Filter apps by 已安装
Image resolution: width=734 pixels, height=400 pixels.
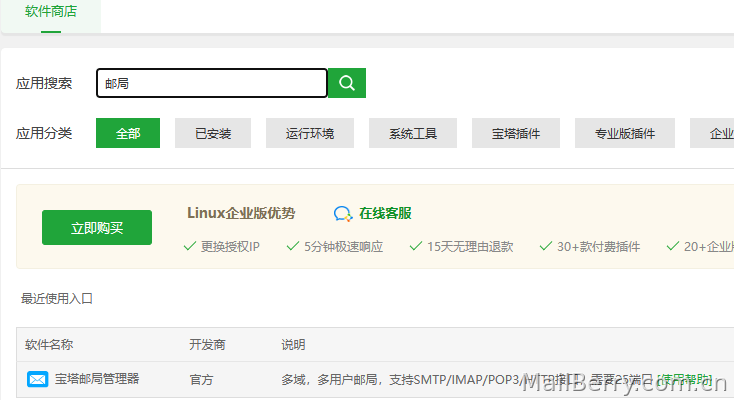[x=213, y=133]
